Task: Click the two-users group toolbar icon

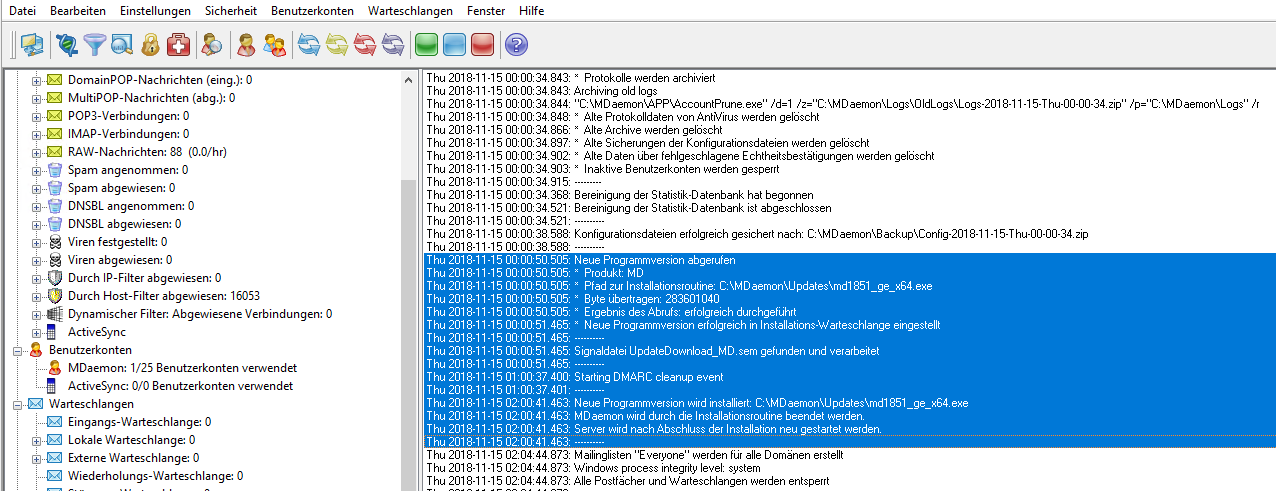Action: 274,44
